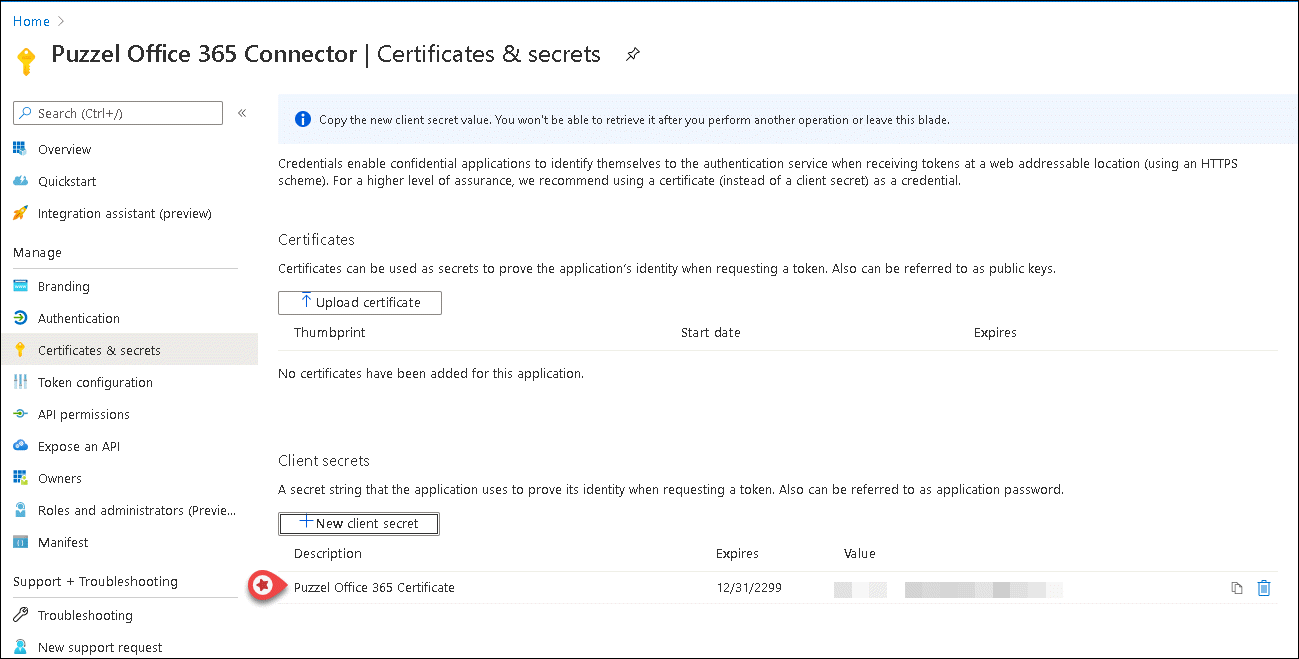The image size is (1299, 659).
Task: Copy the client secret value
Action: coord(1237,588)
